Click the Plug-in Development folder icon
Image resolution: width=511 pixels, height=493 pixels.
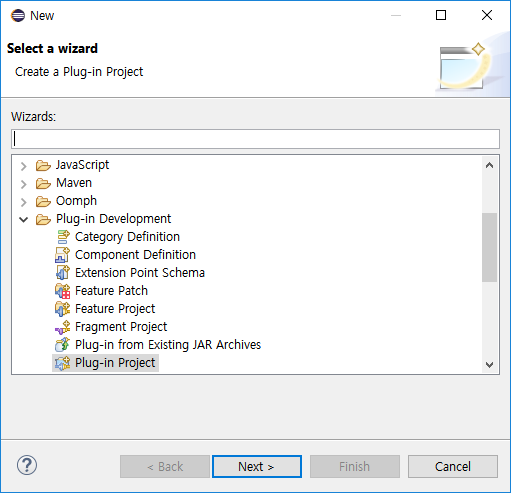click(x=43, y=219)
